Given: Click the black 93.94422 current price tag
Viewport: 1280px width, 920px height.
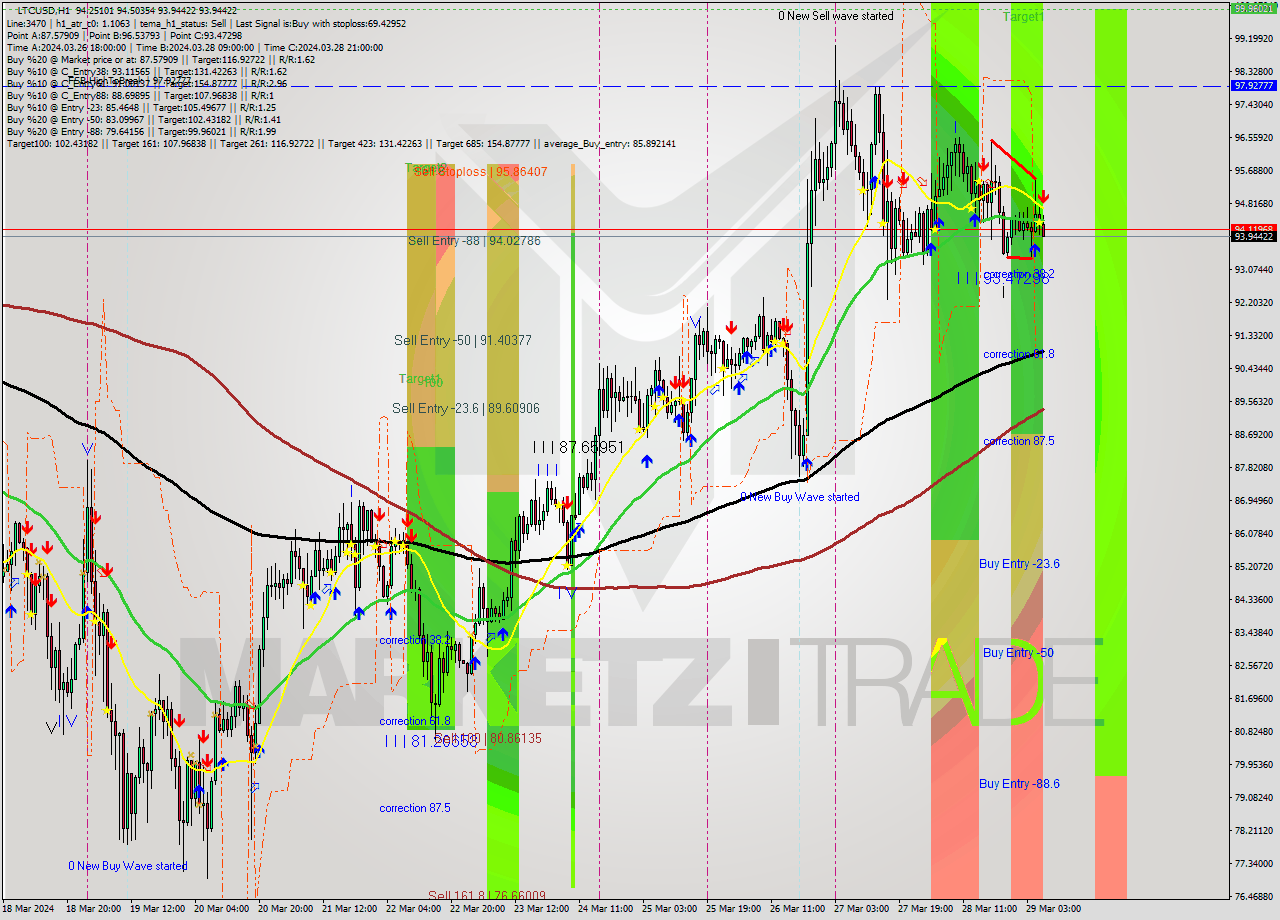Looking at the screenshot, I should [1254, 237].
